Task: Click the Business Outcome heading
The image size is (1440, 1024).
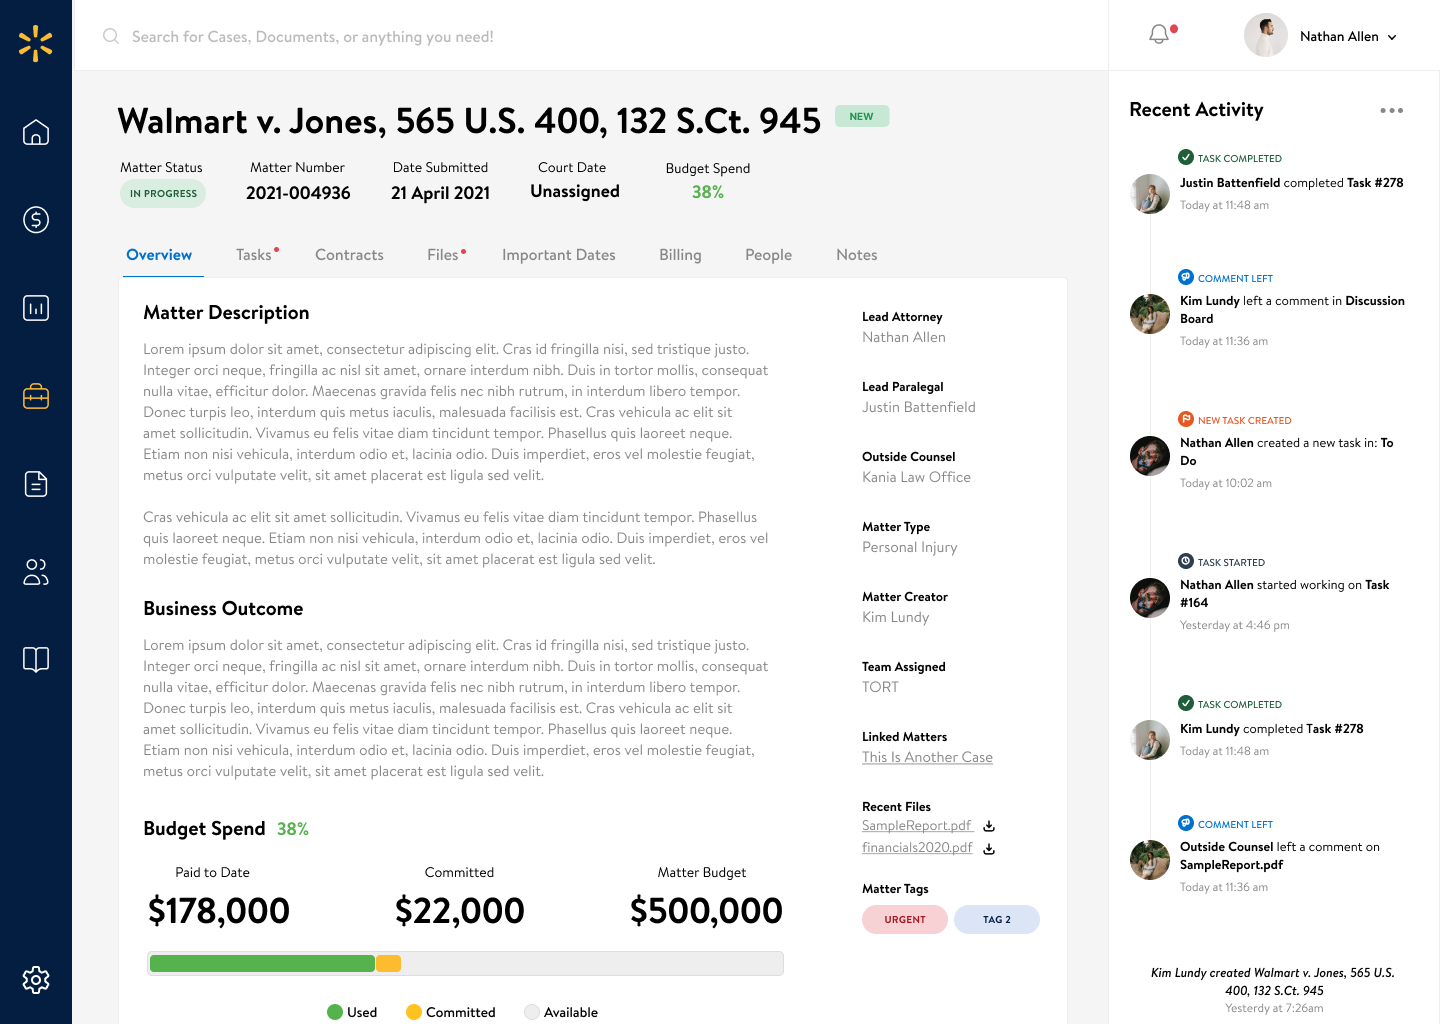Action: tap(223, 609)
